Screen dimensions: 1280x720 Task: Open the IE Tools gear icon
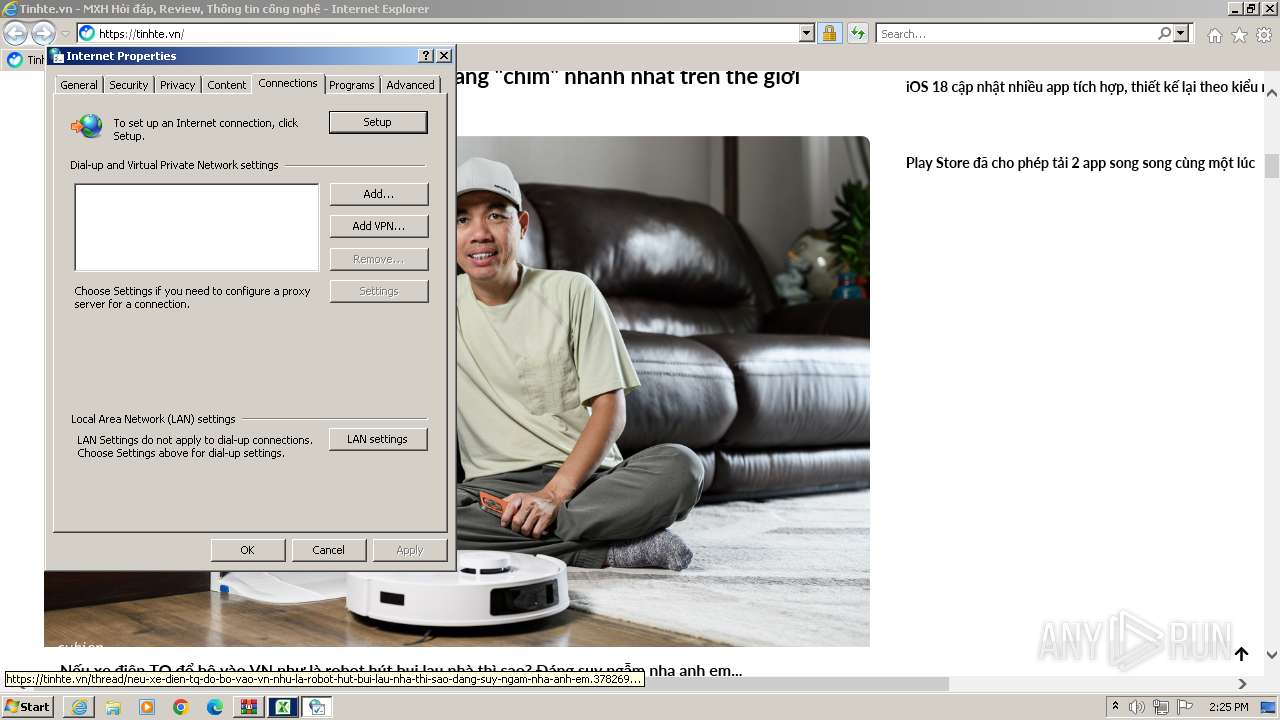[1264, 35]
